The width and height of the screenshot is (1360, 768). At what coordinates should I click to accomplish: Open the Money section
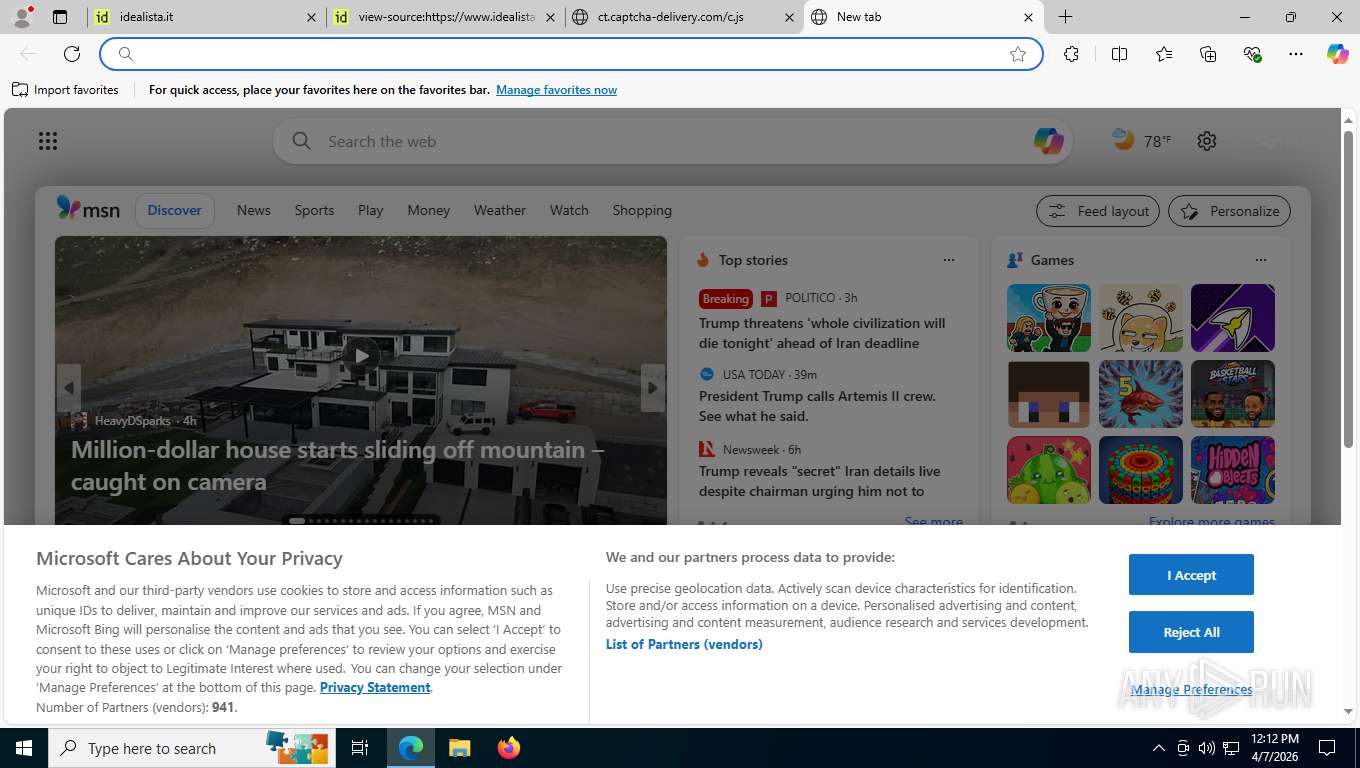click(429, 210)
